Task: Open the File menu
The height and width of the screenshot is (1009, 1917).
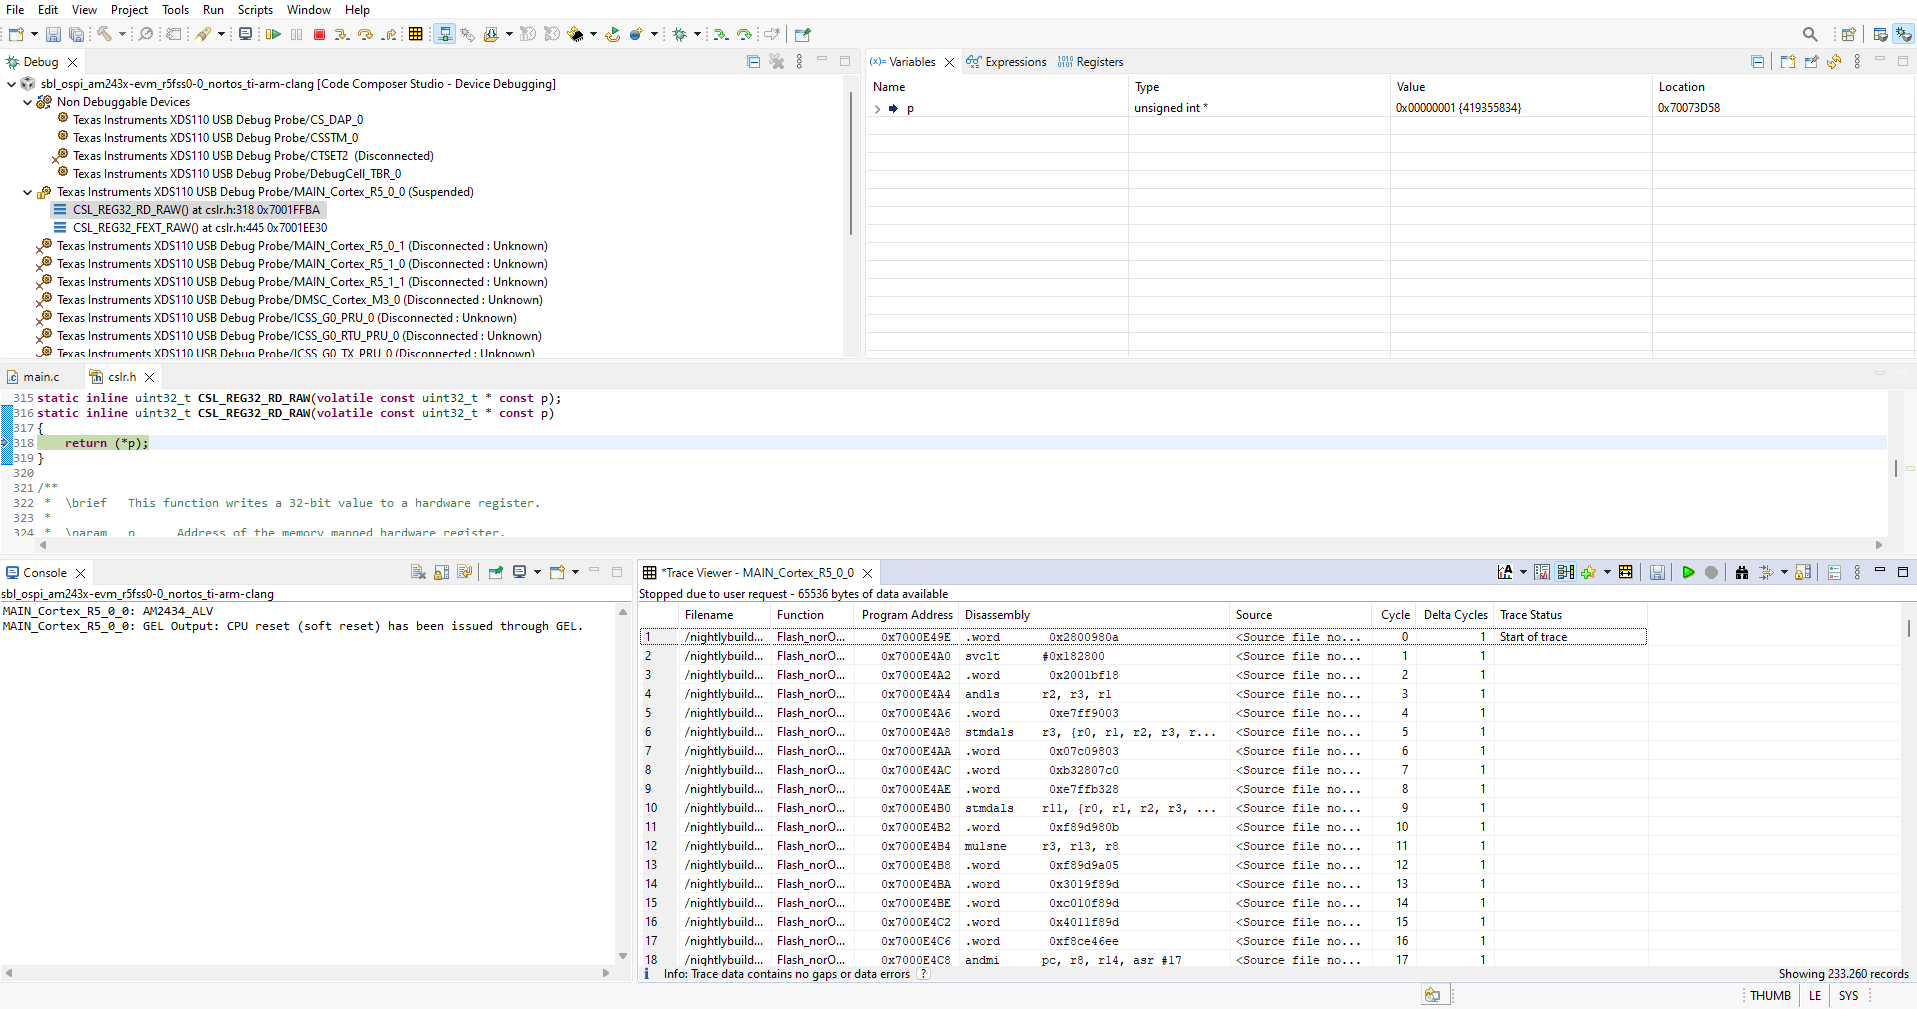Action: (15, 10)
